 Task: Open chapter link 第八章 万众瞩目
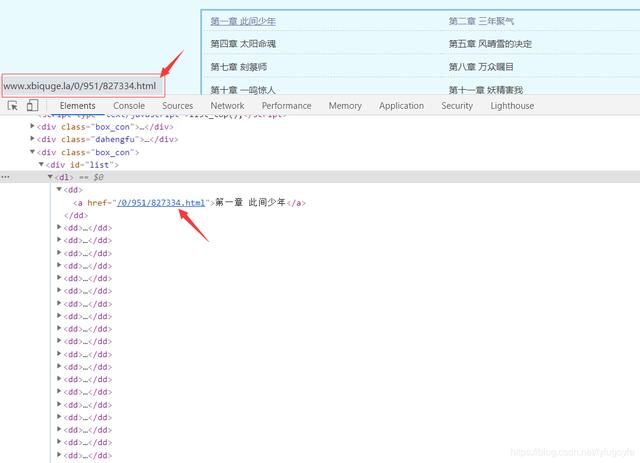[x=481, y=67]
